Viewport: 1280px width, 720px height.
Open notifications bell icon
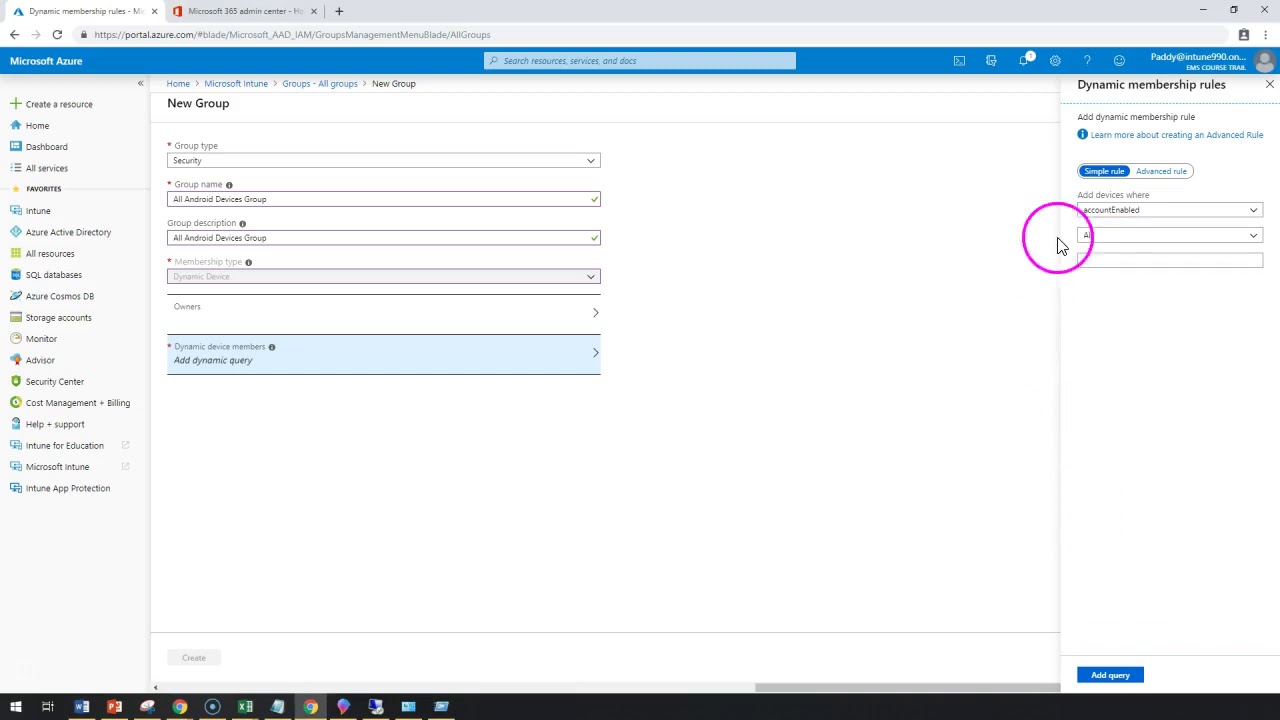point(1024,61)
